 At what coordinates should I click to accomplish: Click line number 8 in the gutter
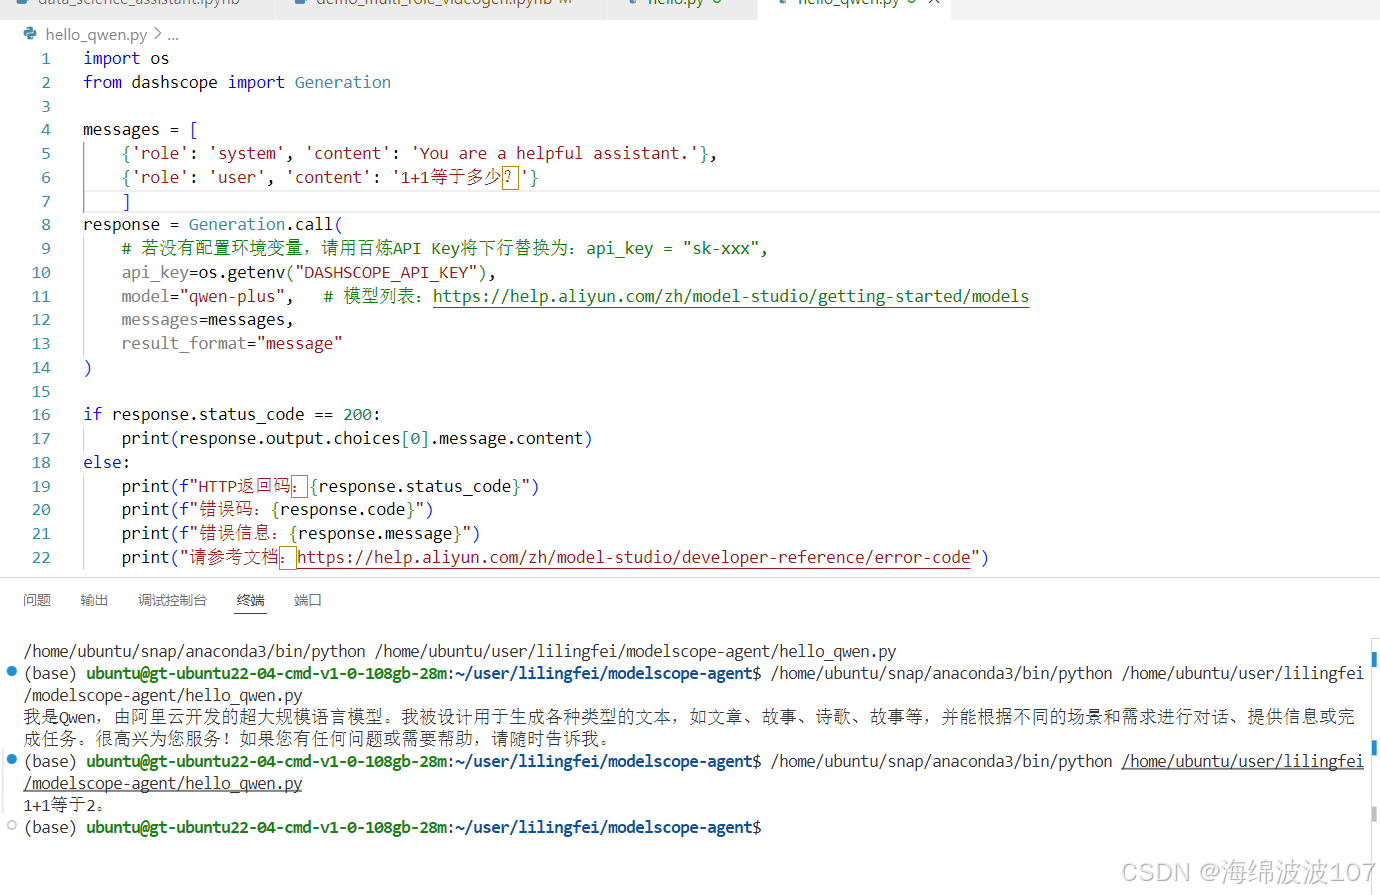(45, 224)
